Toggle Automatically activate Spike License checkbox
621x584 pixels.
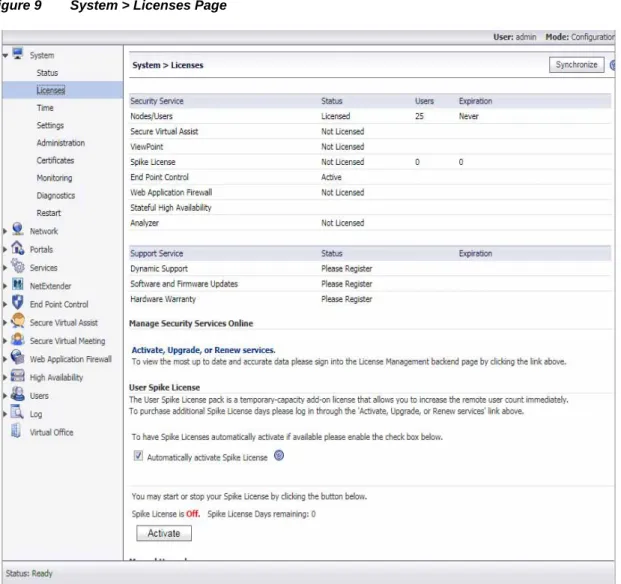pos(138,456)
